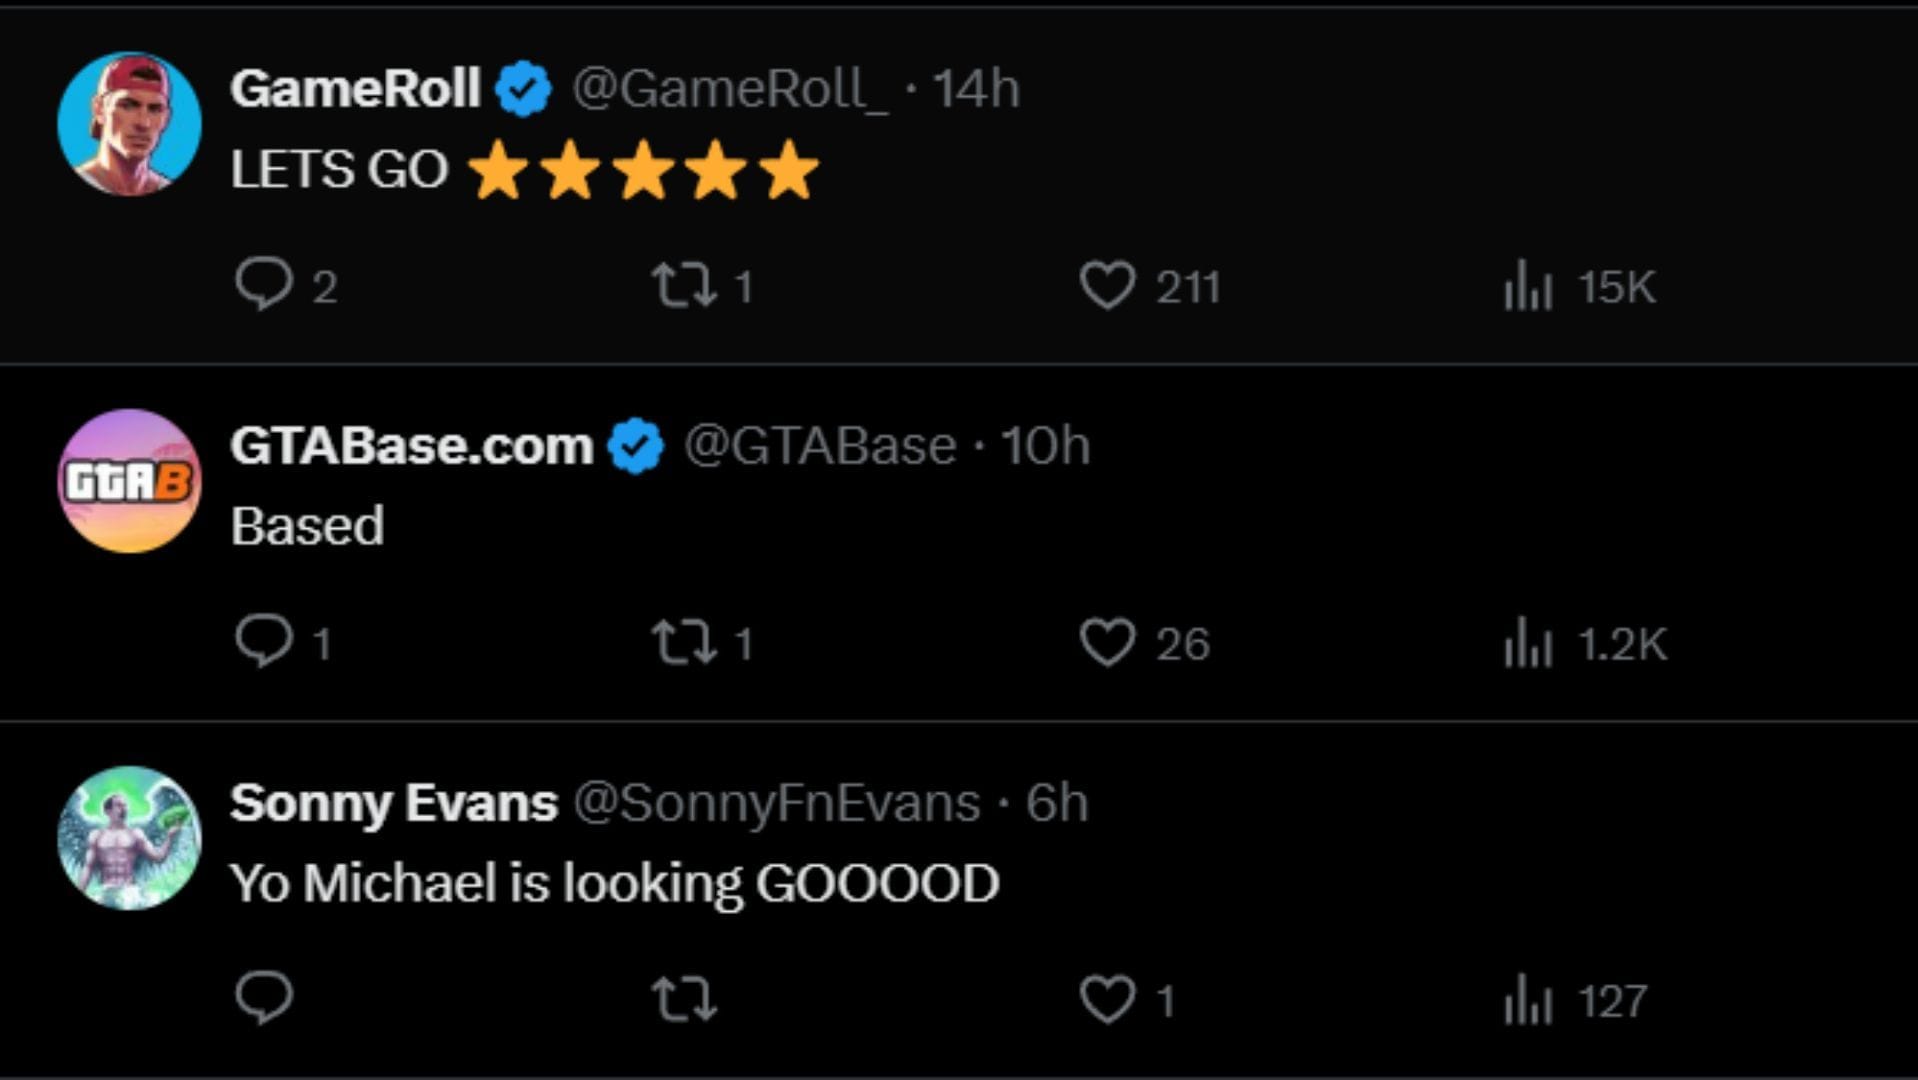Open GameRoll's profile avatar
The width and height of the screenshot is (1918, 1080).
click(130, 124)
